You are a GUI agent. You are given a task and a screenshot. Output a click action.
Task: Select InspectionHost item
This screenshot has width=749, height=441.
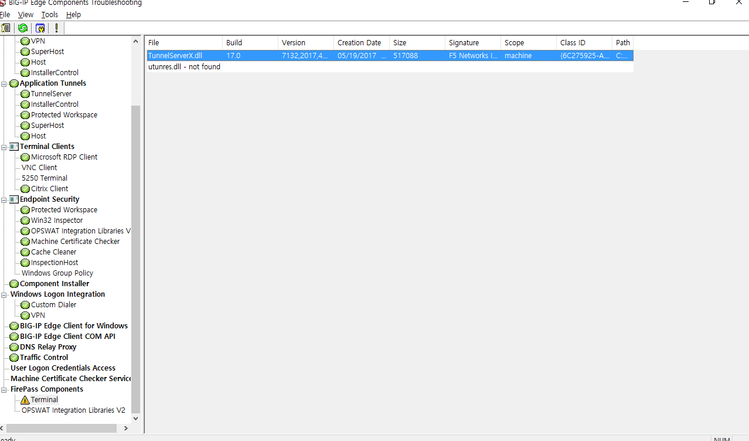pos(54,262)
